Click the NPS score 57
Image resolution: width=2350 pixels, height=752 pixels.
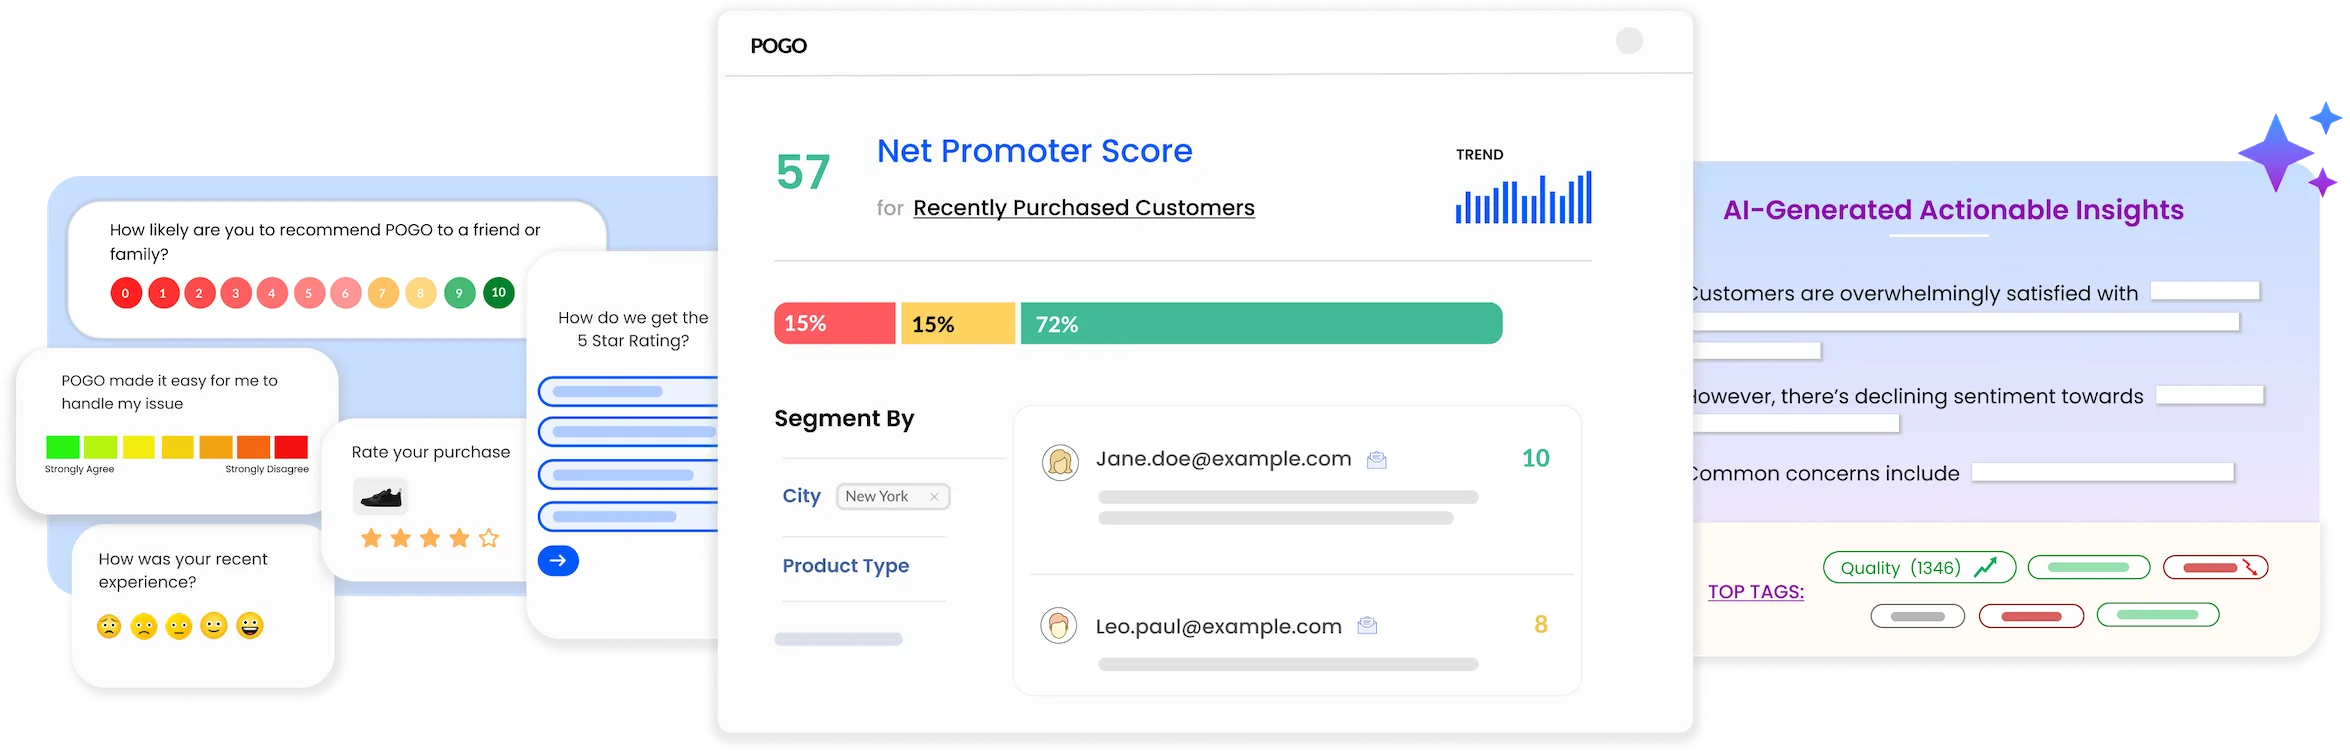pos(803,173)
